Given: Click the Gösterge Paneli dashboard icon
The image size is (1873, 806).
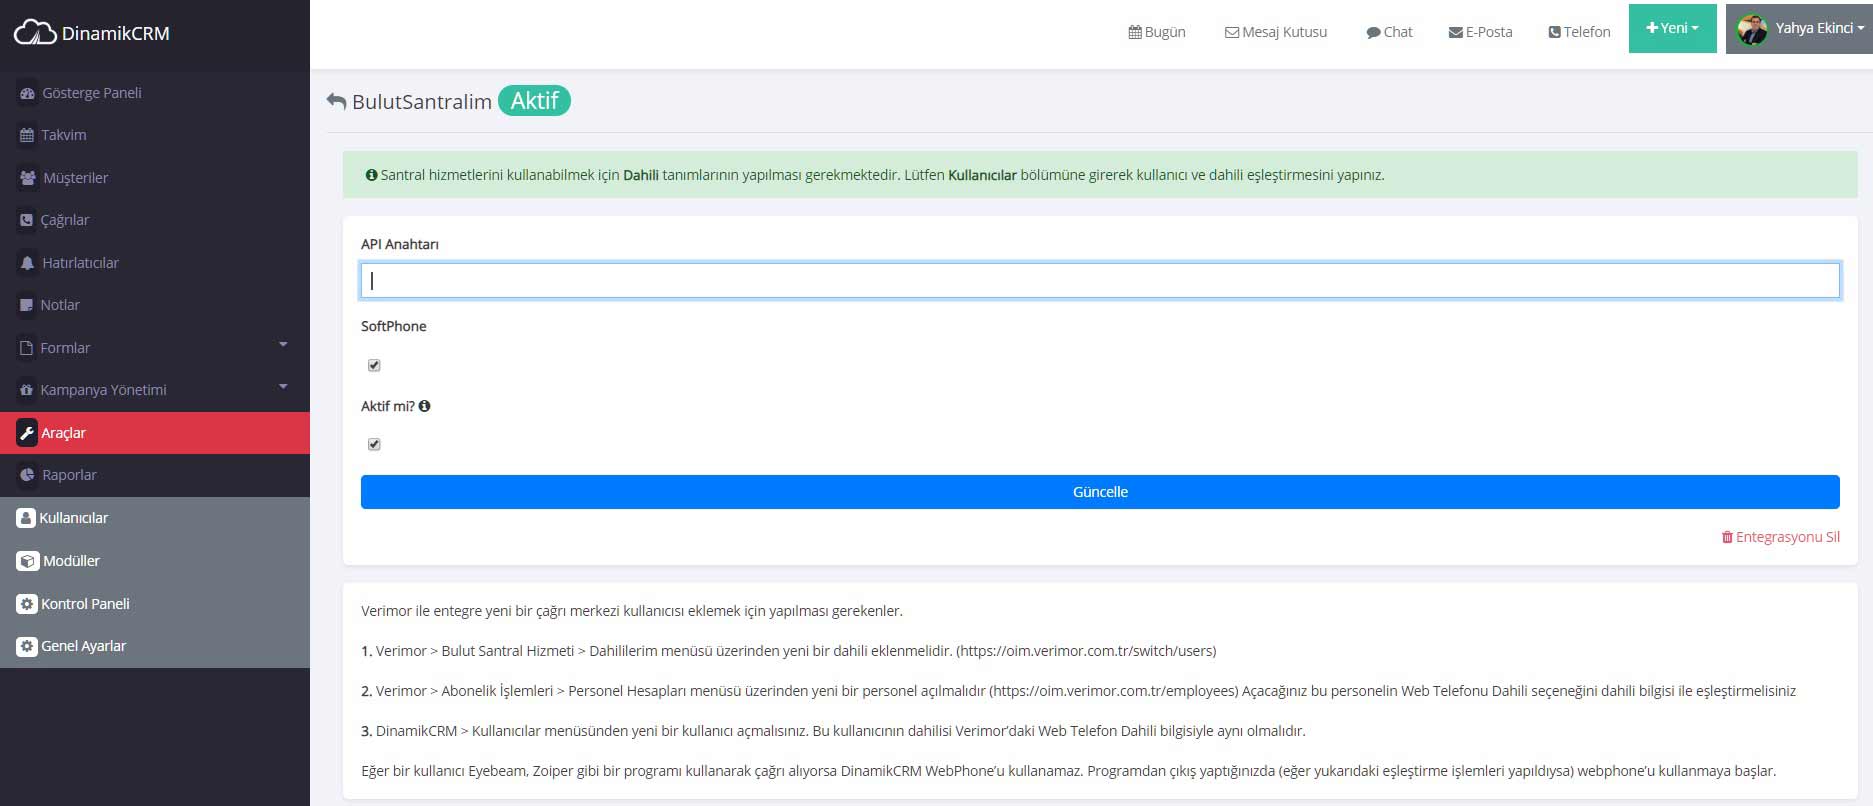Looking at the screenshot, I should click(x=27, y=93).
